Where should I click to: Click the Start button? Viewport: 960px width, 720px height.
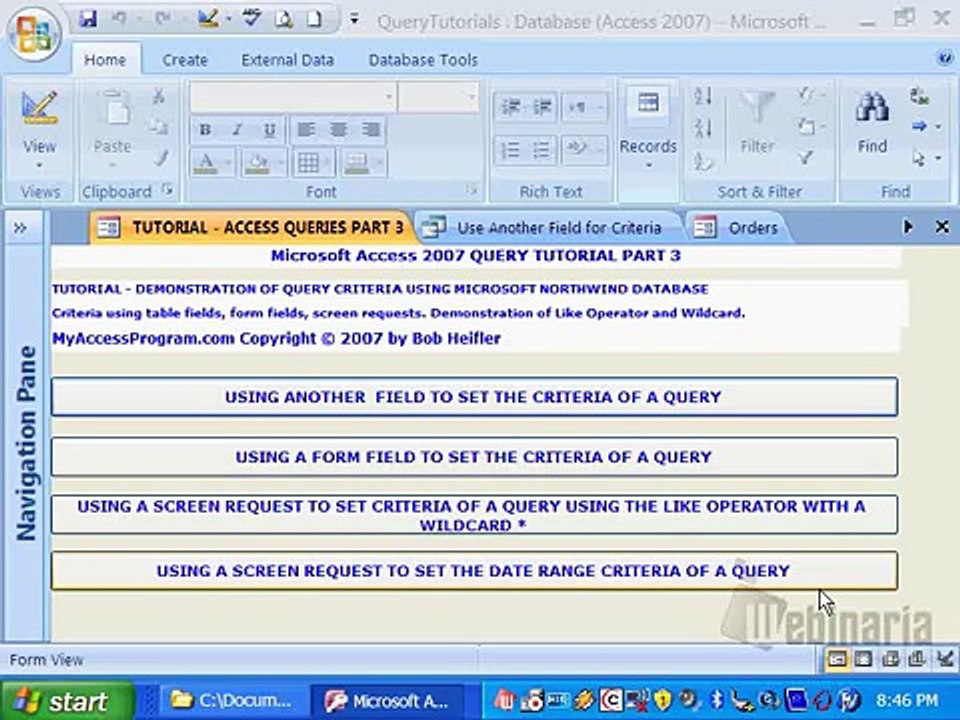(67, 700)
